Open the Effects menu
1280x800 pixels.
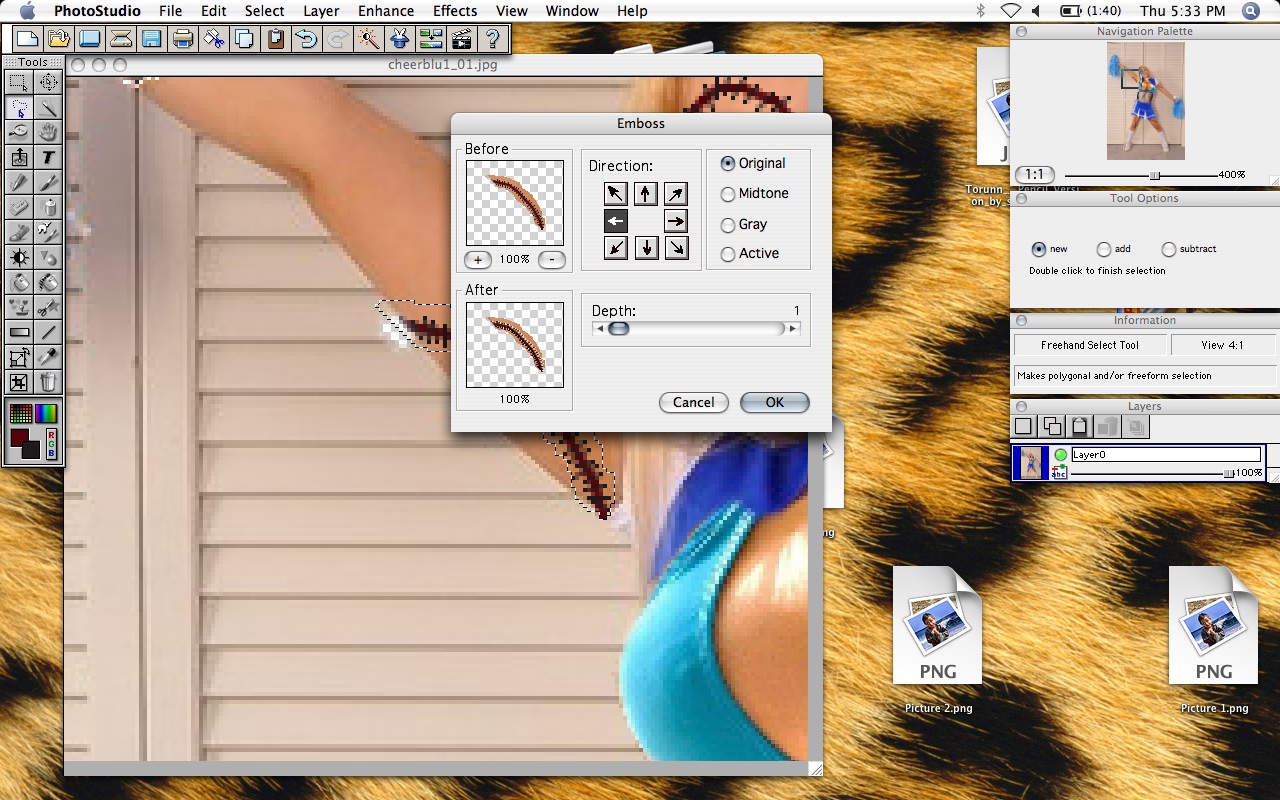point(455,11)
